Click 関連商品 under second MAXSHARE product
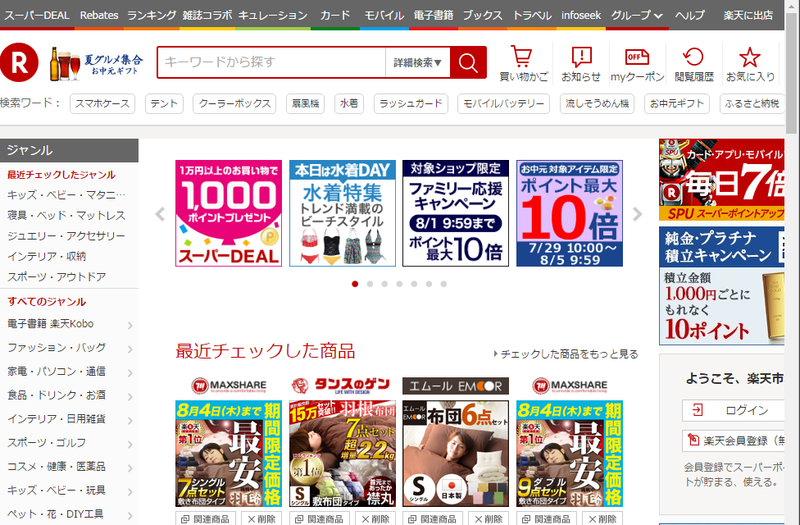The width and height of the screenshot is (800, 525). coord(546,518)
